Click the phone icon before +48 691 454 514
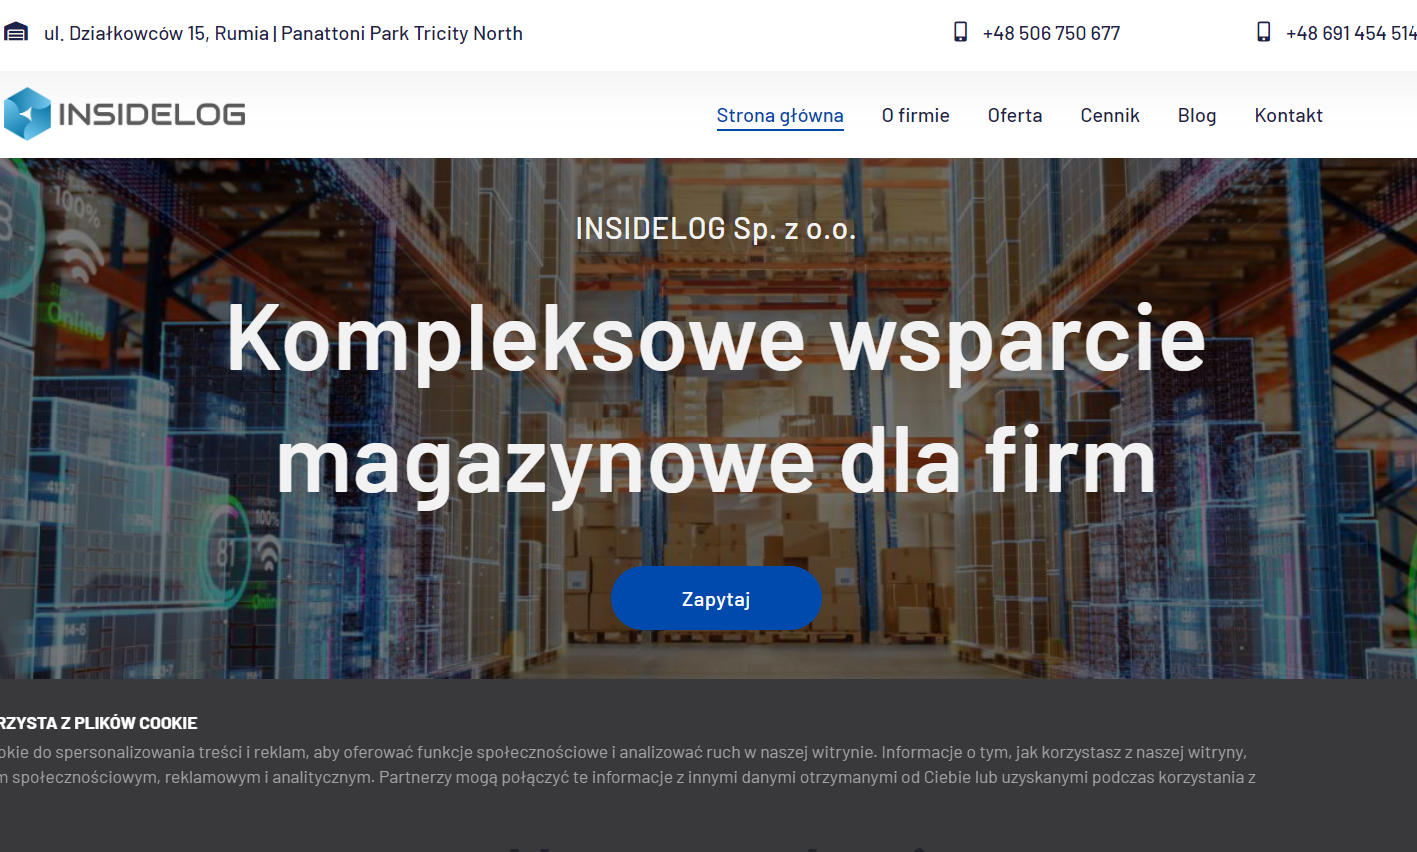Image resolution: width=1417 pixels, height=852 pixels. [x=1264, y=32]
